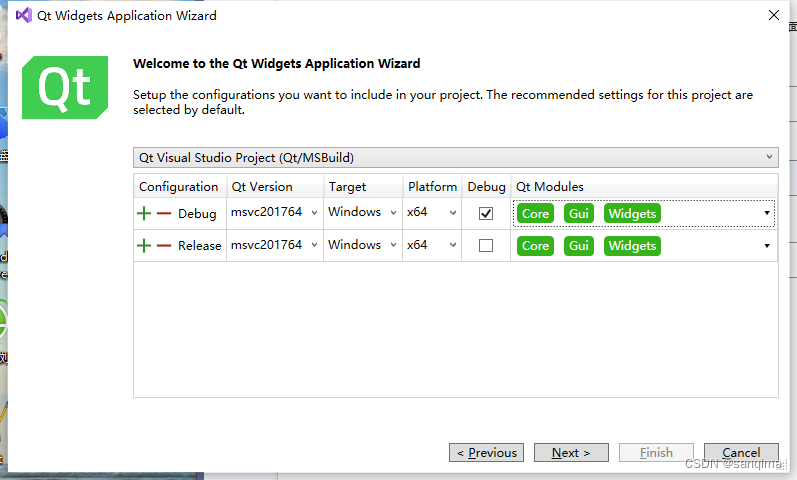Proceed with the Next button

click(571, 453)
